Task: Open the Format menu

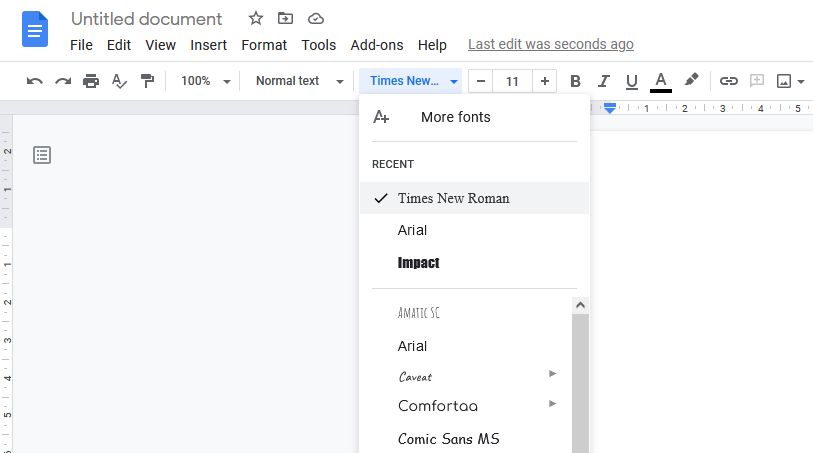Action: tap(264, 45)
